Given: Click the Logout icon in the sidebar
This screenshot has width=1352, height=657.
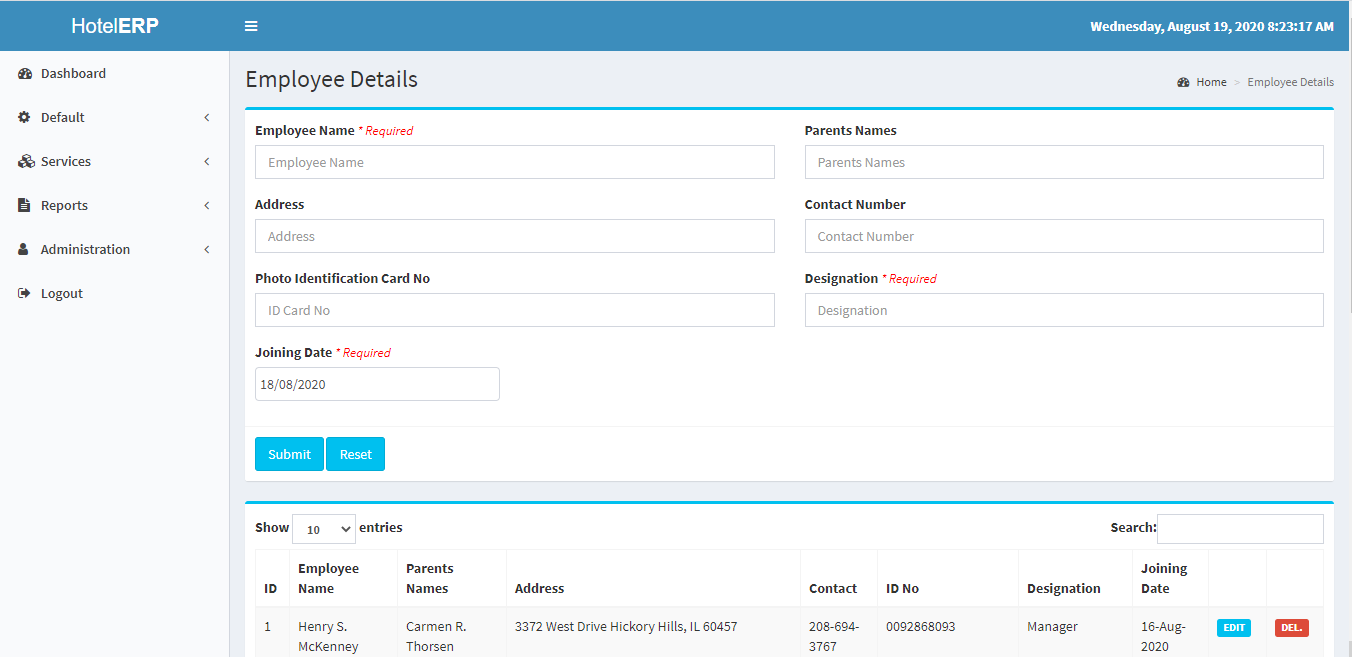Looking at the screenshot, I should (x=24, y=293).
